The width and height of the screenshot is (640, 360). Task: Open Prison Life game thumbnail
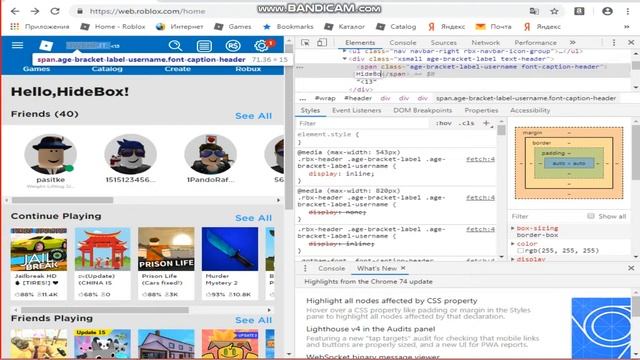tap(166, 249)
